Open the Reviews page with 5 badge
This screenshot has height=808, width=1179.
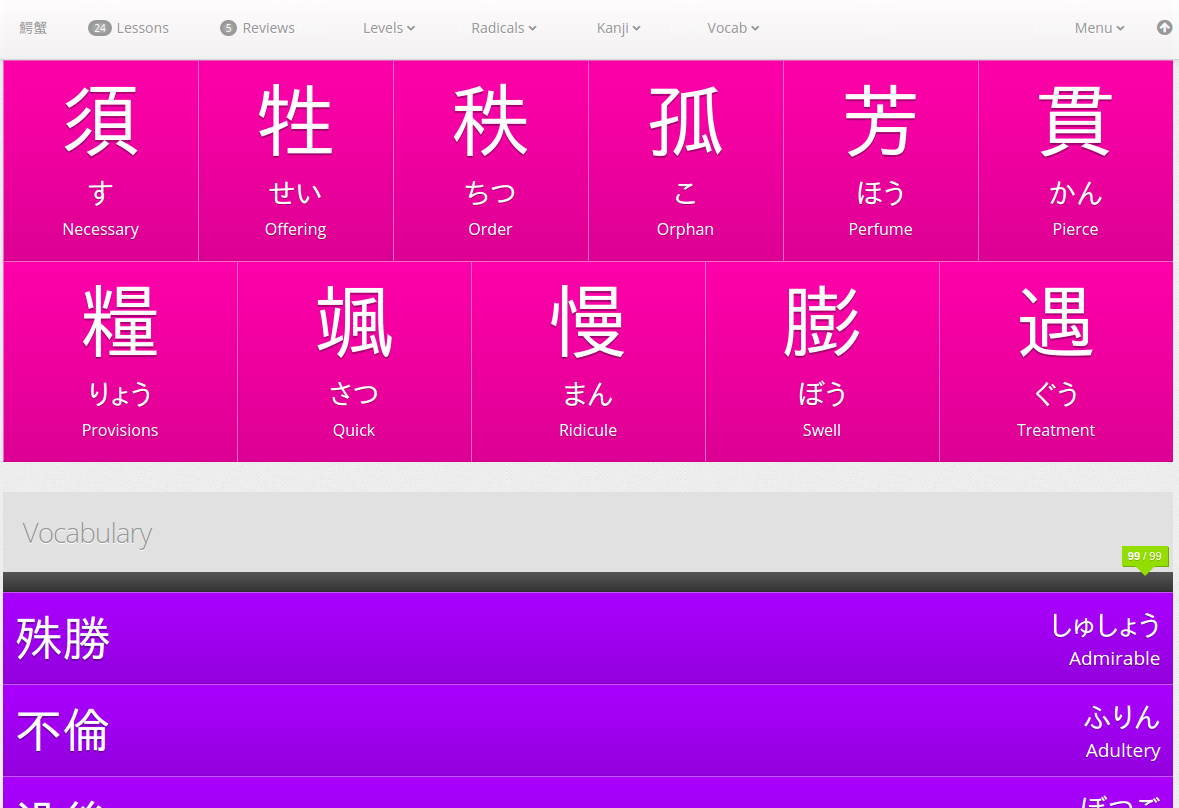point(257,28)
